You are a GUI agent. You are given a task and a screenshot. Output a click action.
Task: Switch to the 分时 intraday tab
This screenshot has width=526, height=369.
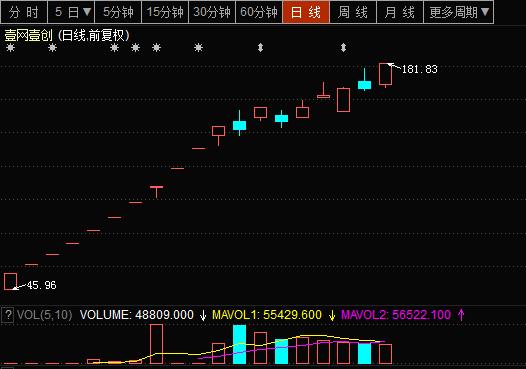click(x=24, y=12)
